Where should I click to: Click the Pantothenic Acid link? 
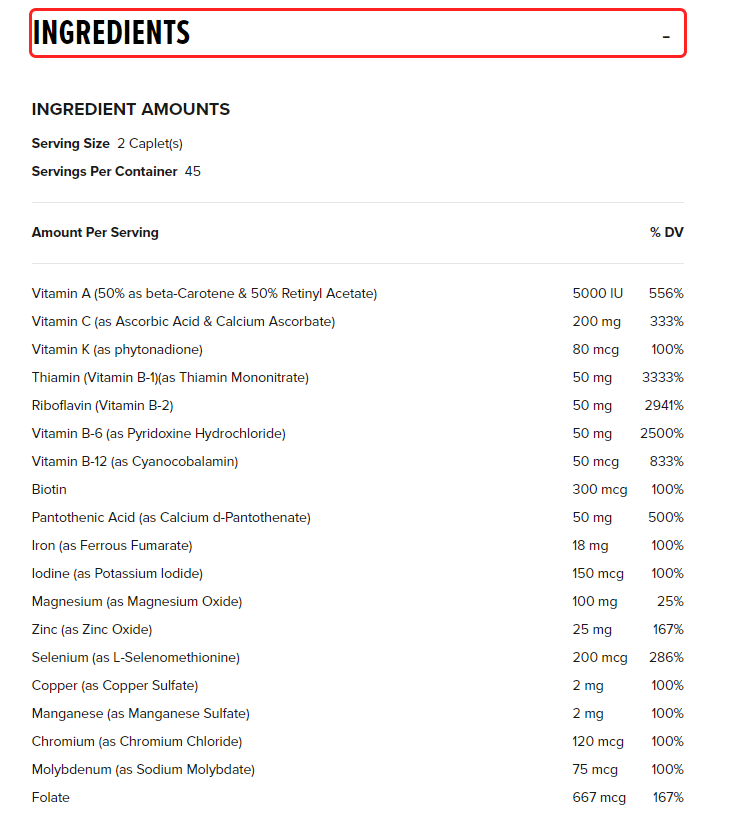point(170,517)
